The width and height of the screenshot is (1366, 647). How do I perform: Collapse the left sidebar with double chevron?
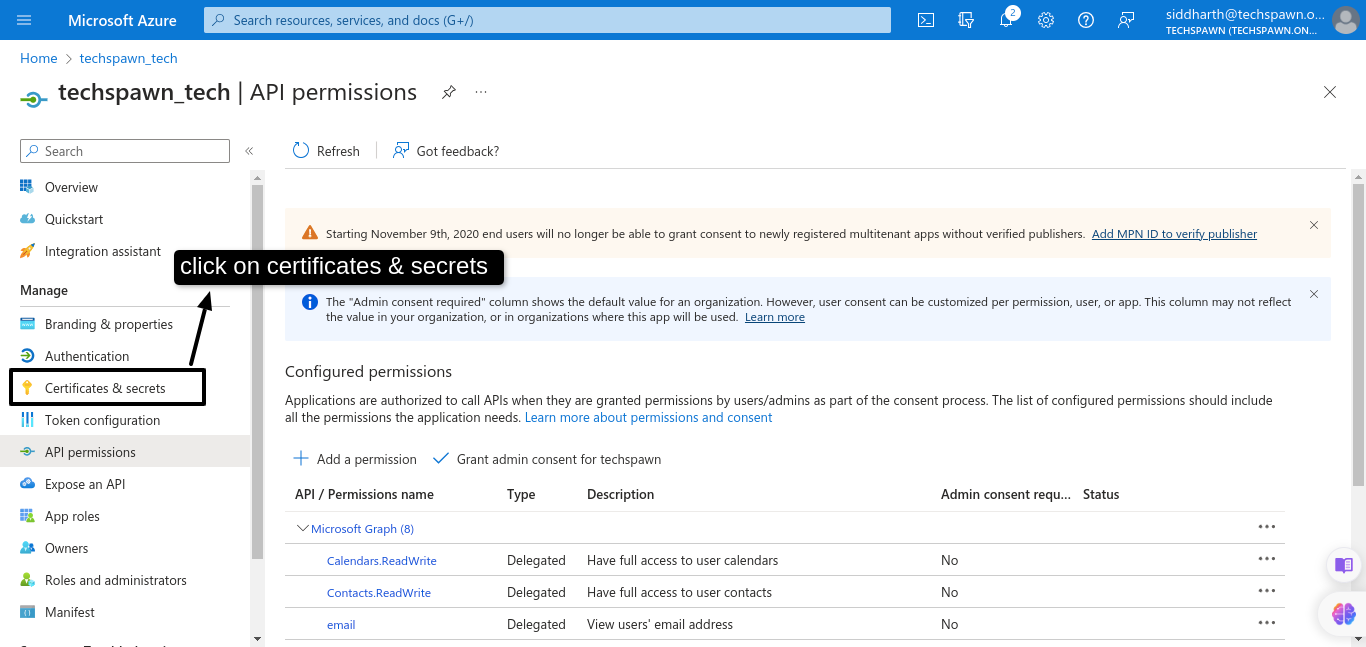click(249, 151)
